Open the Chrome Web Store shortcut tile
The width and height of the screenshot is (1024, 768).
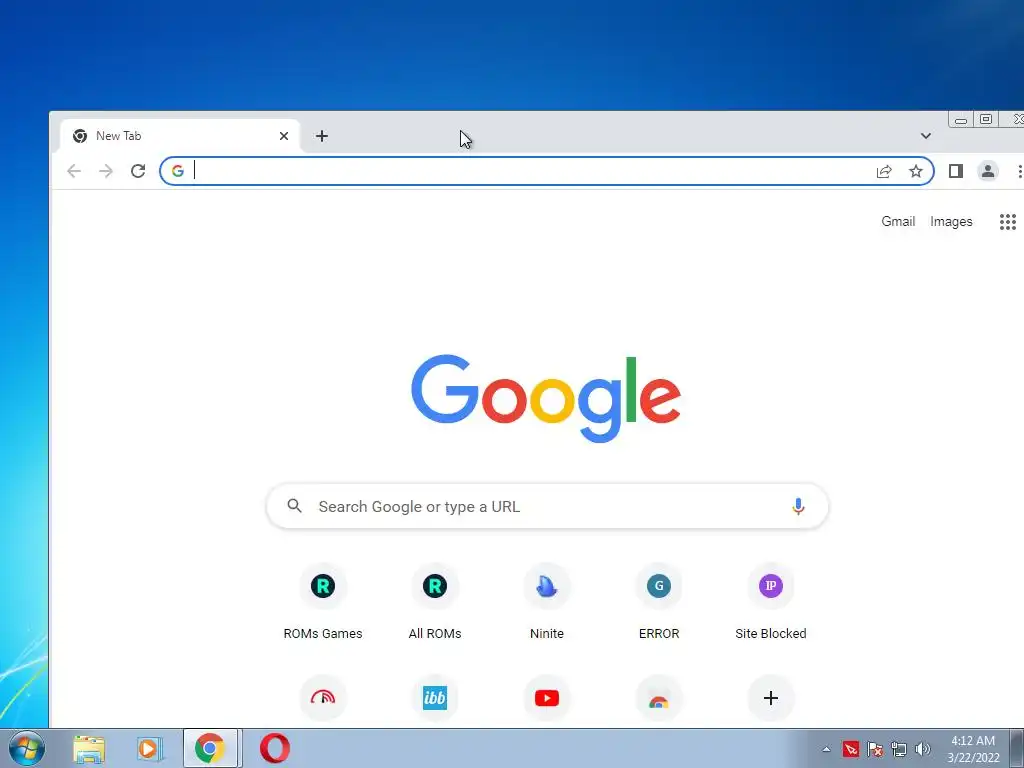point(659,698)
